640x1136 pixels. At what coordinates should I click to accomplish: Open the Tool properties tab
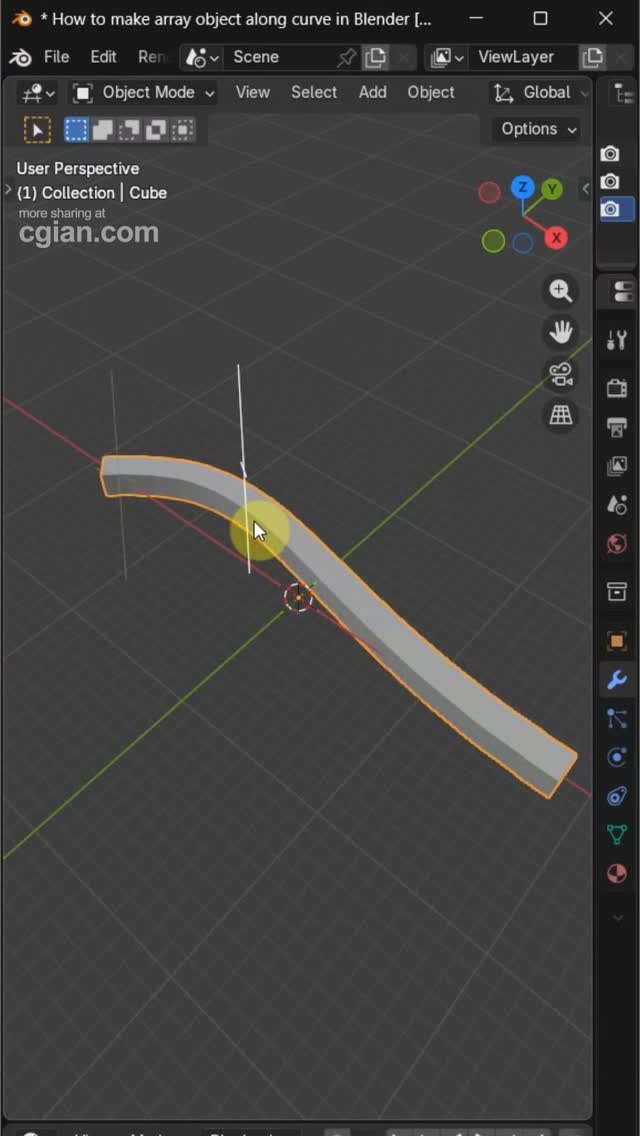[617, 339]
